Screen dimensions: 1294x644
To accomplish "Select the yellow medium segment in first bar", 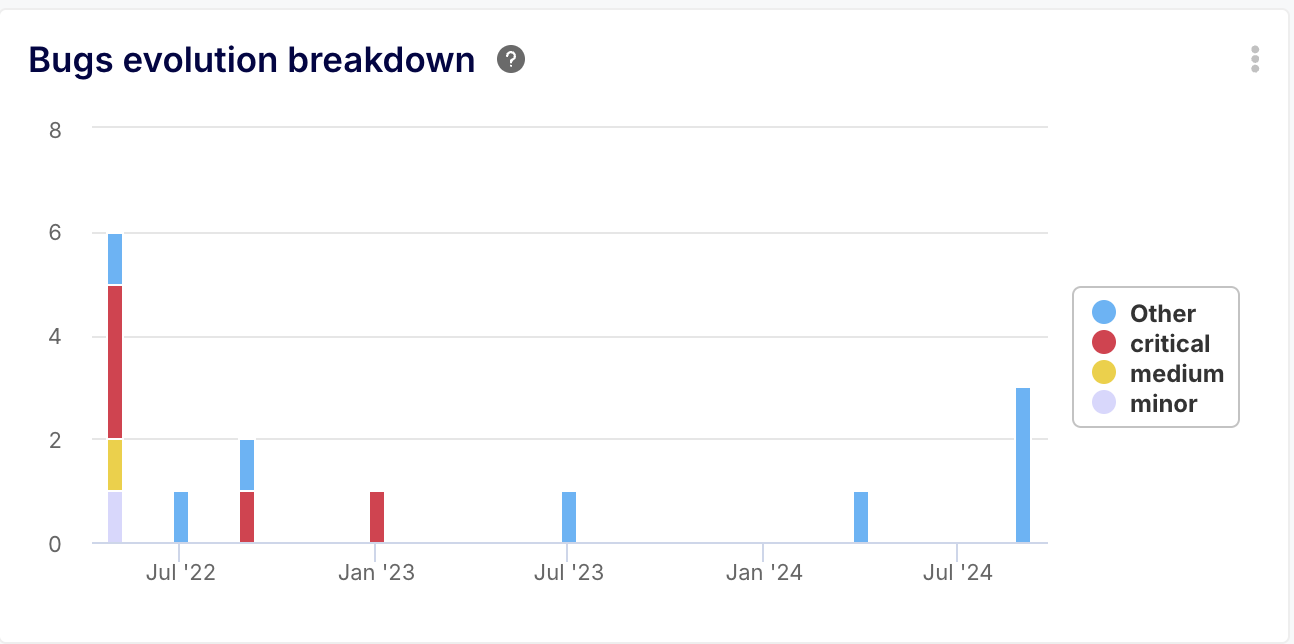I will tap(115, 465).
